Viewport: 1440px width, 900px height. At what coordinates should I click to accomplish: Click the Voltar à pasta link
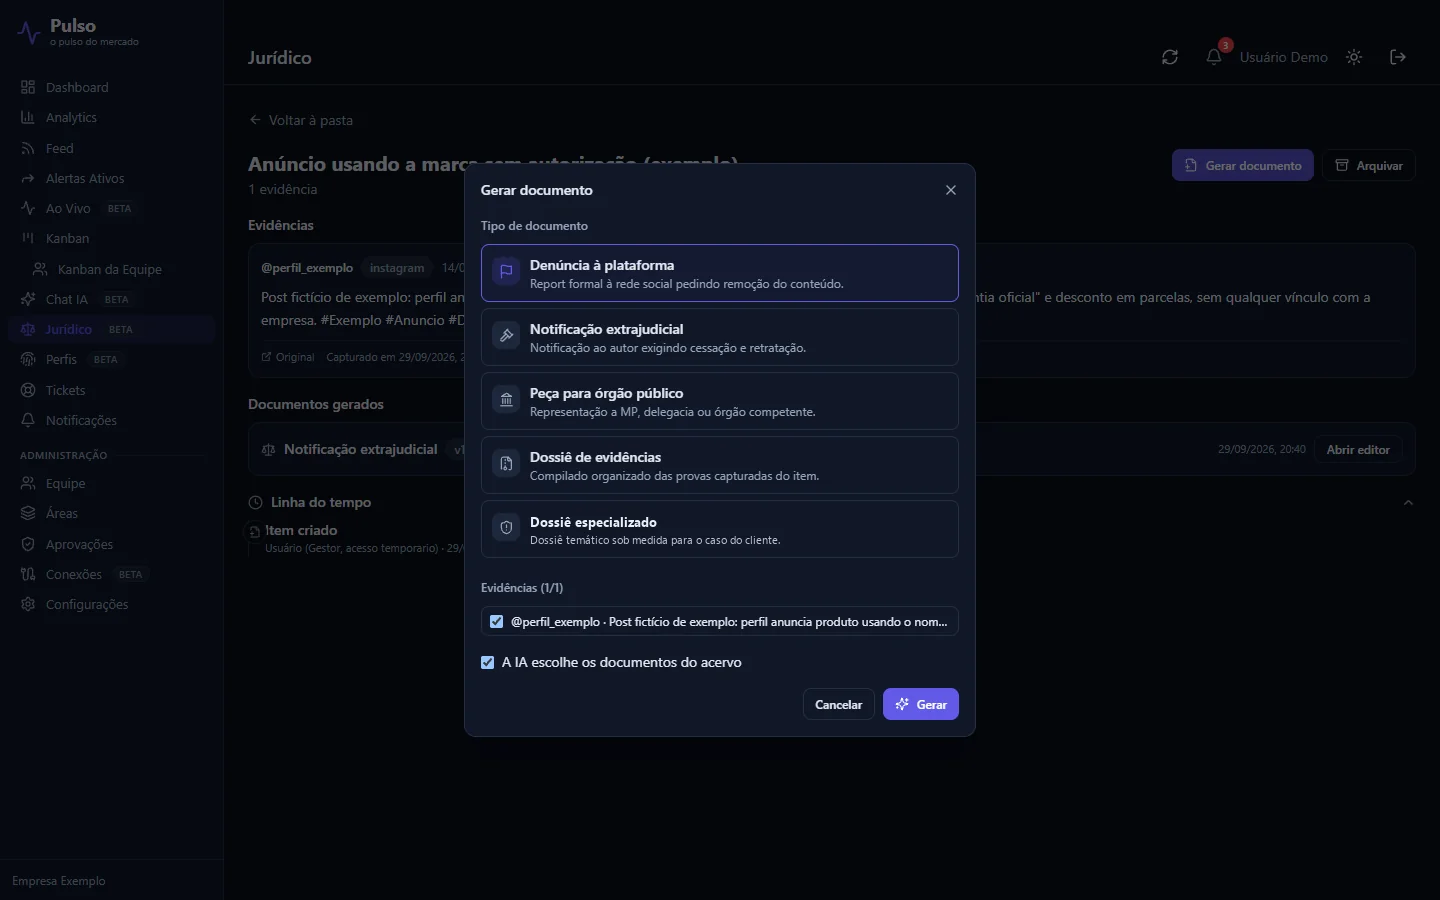(x=301, y=120)
